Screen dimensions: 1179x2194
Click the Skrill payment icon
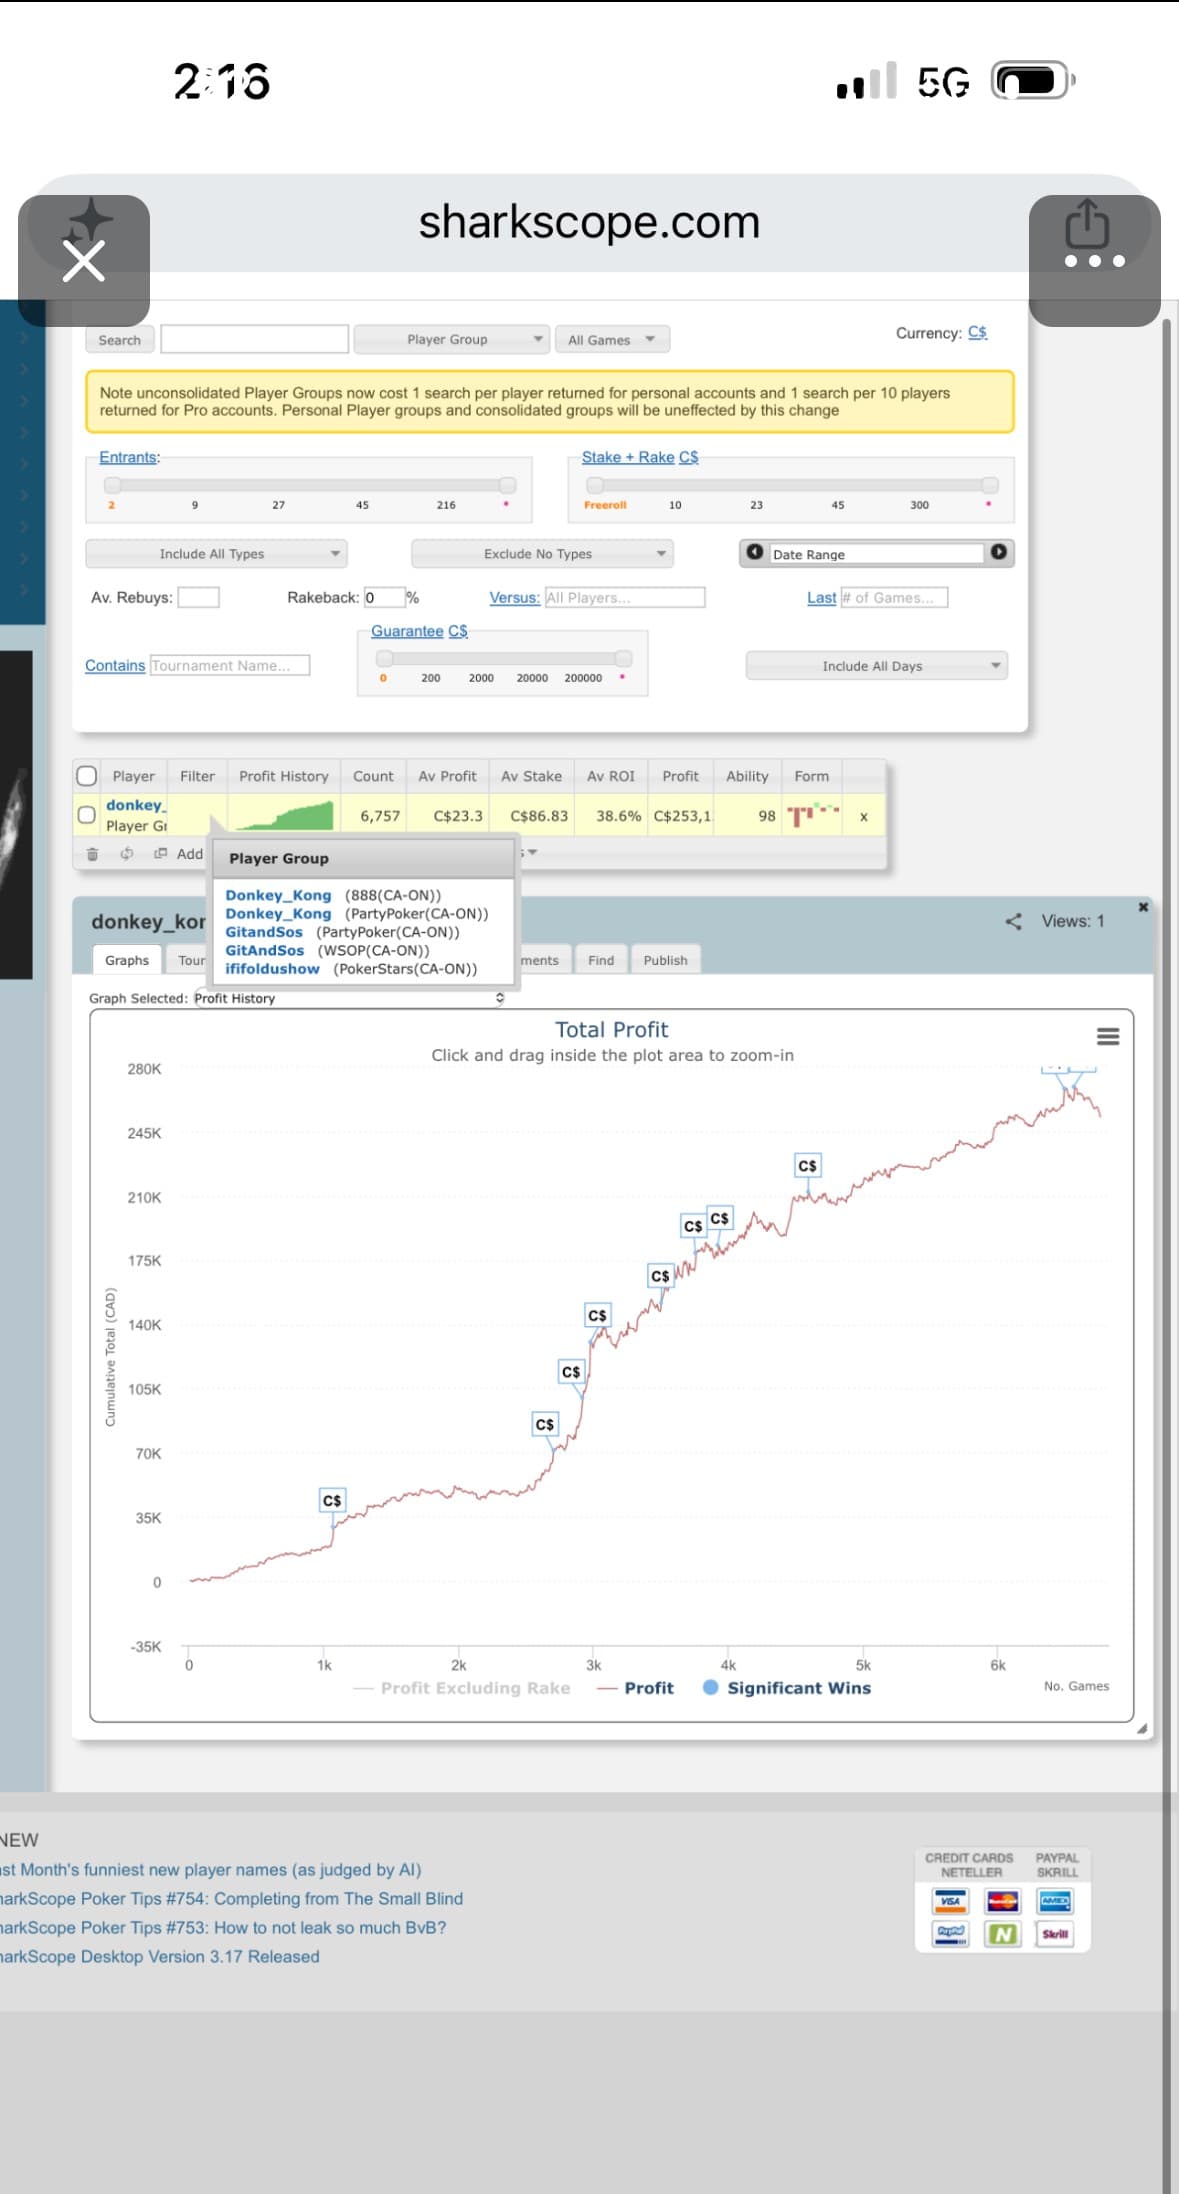(x=1055, y=1934)
